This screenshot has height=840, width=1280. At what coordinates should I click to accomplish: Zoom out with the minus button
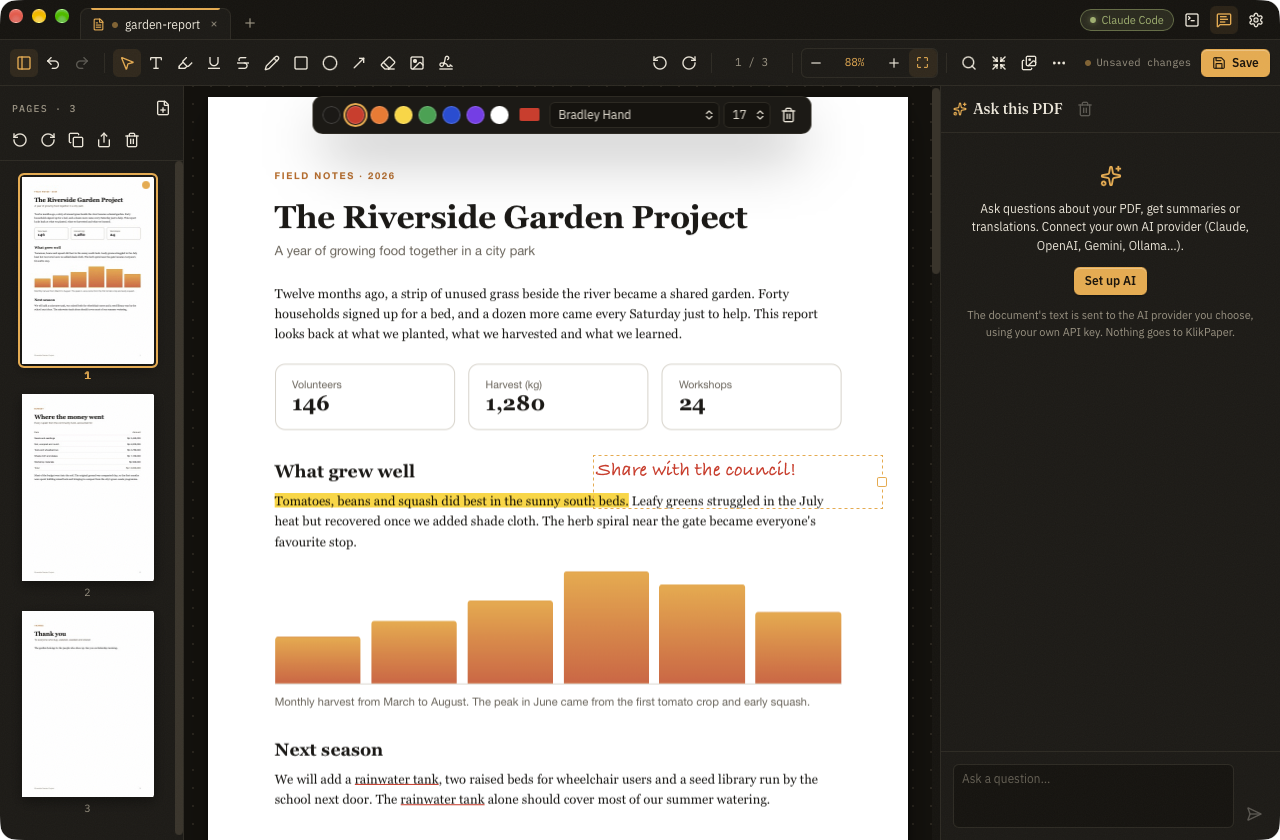click(x=816, y=63)
